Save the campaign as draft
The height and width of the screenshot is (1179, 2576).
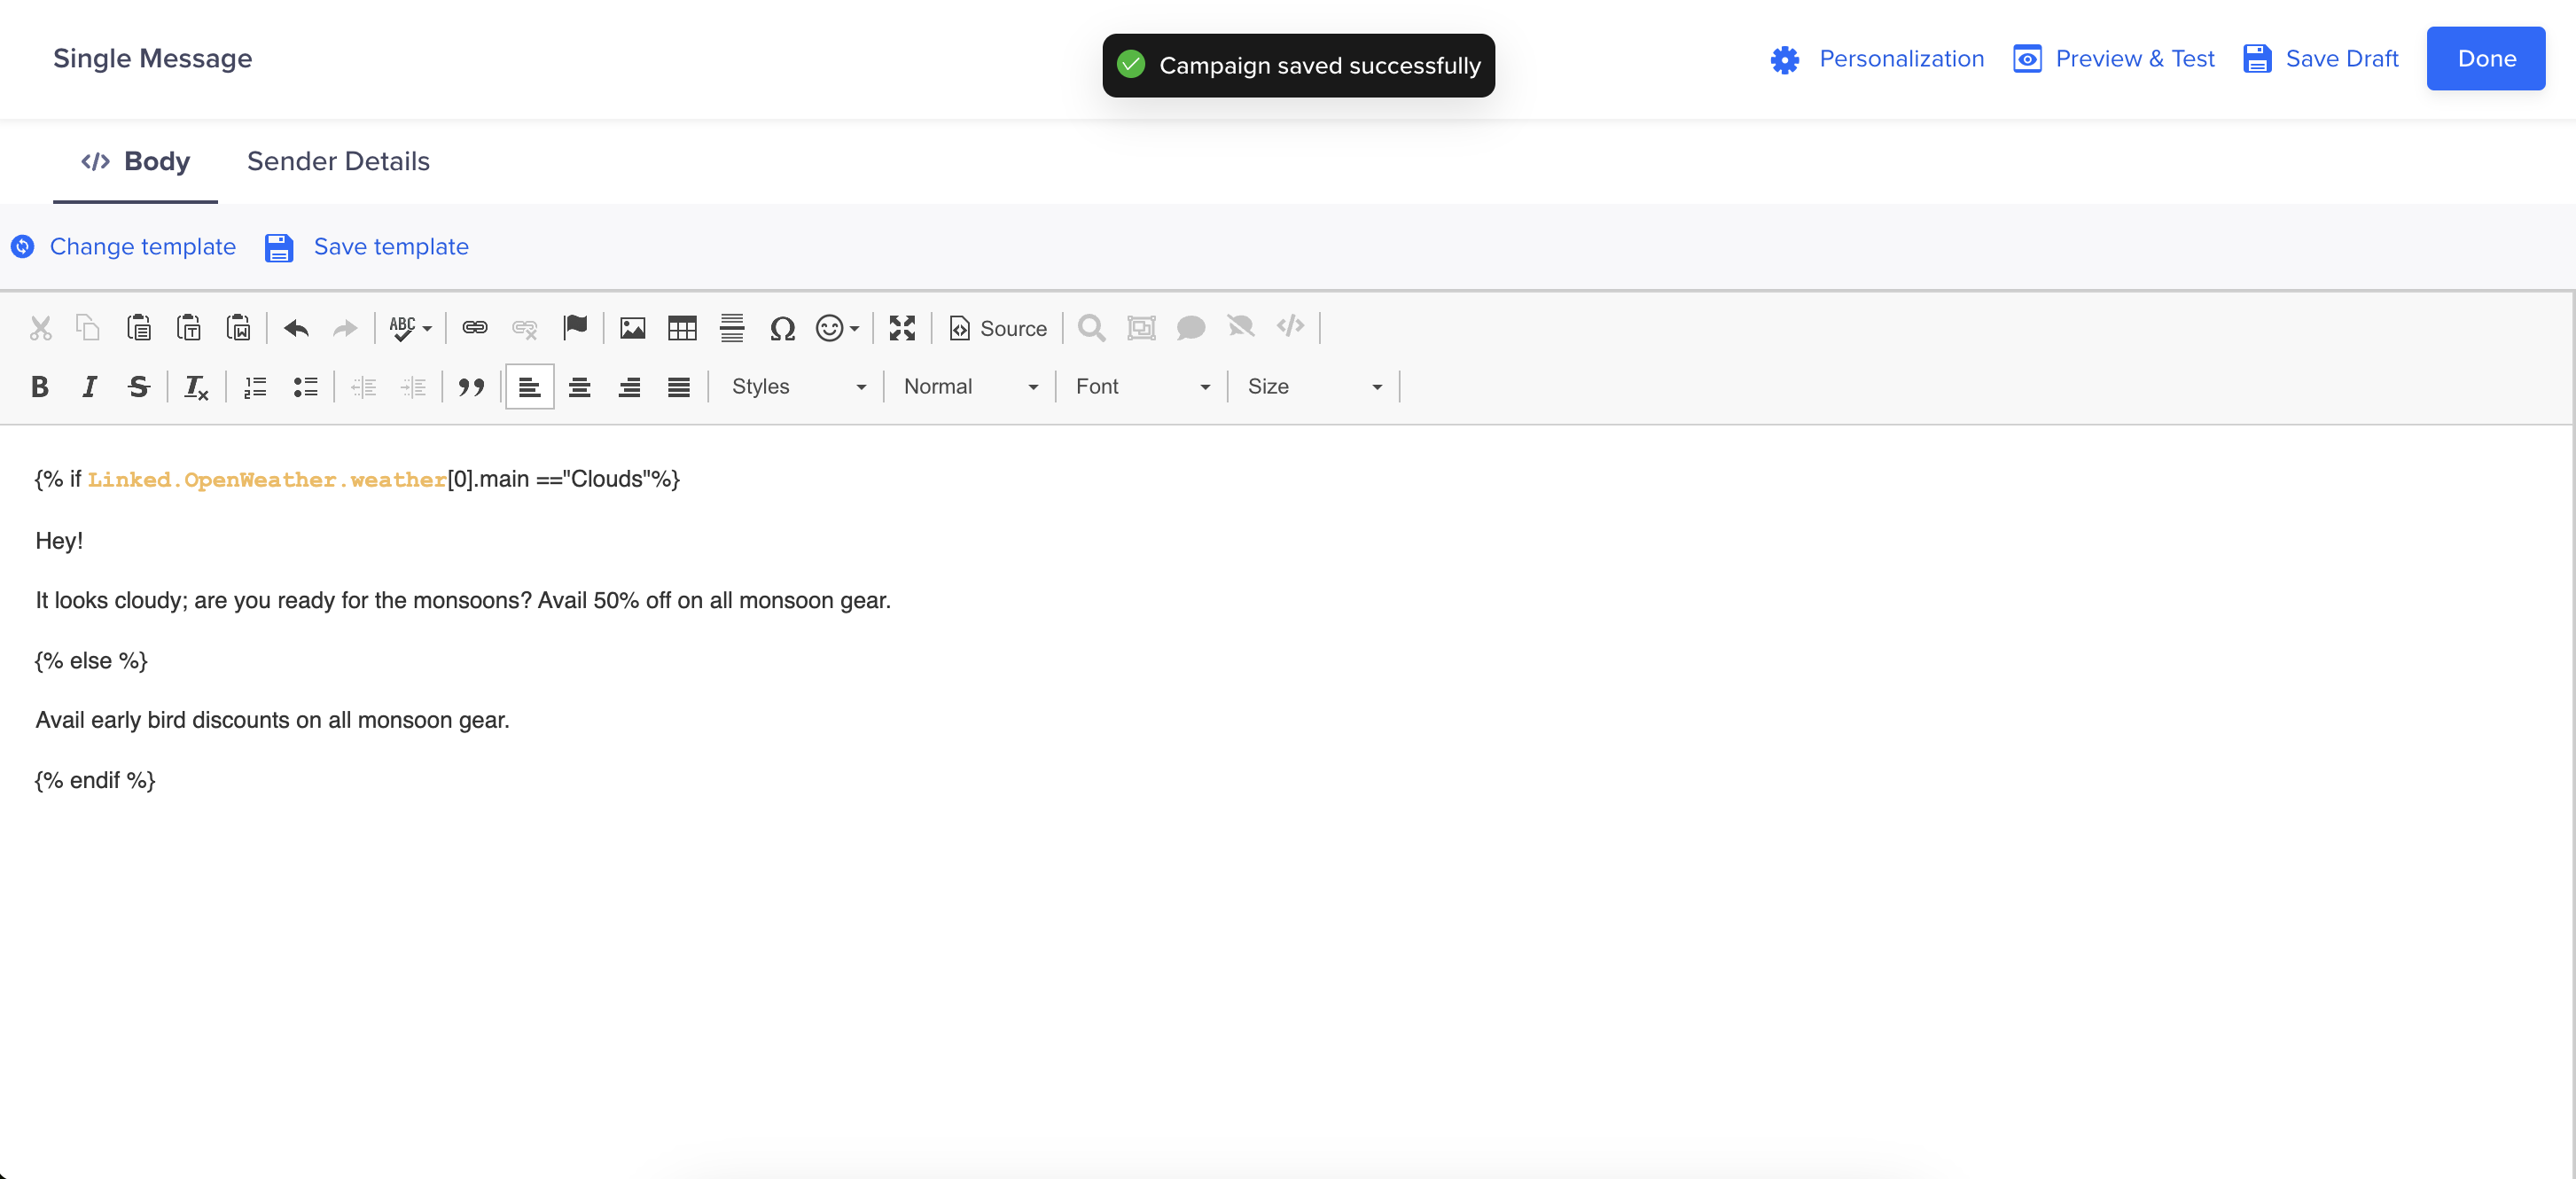click(x=2321, y=59)
